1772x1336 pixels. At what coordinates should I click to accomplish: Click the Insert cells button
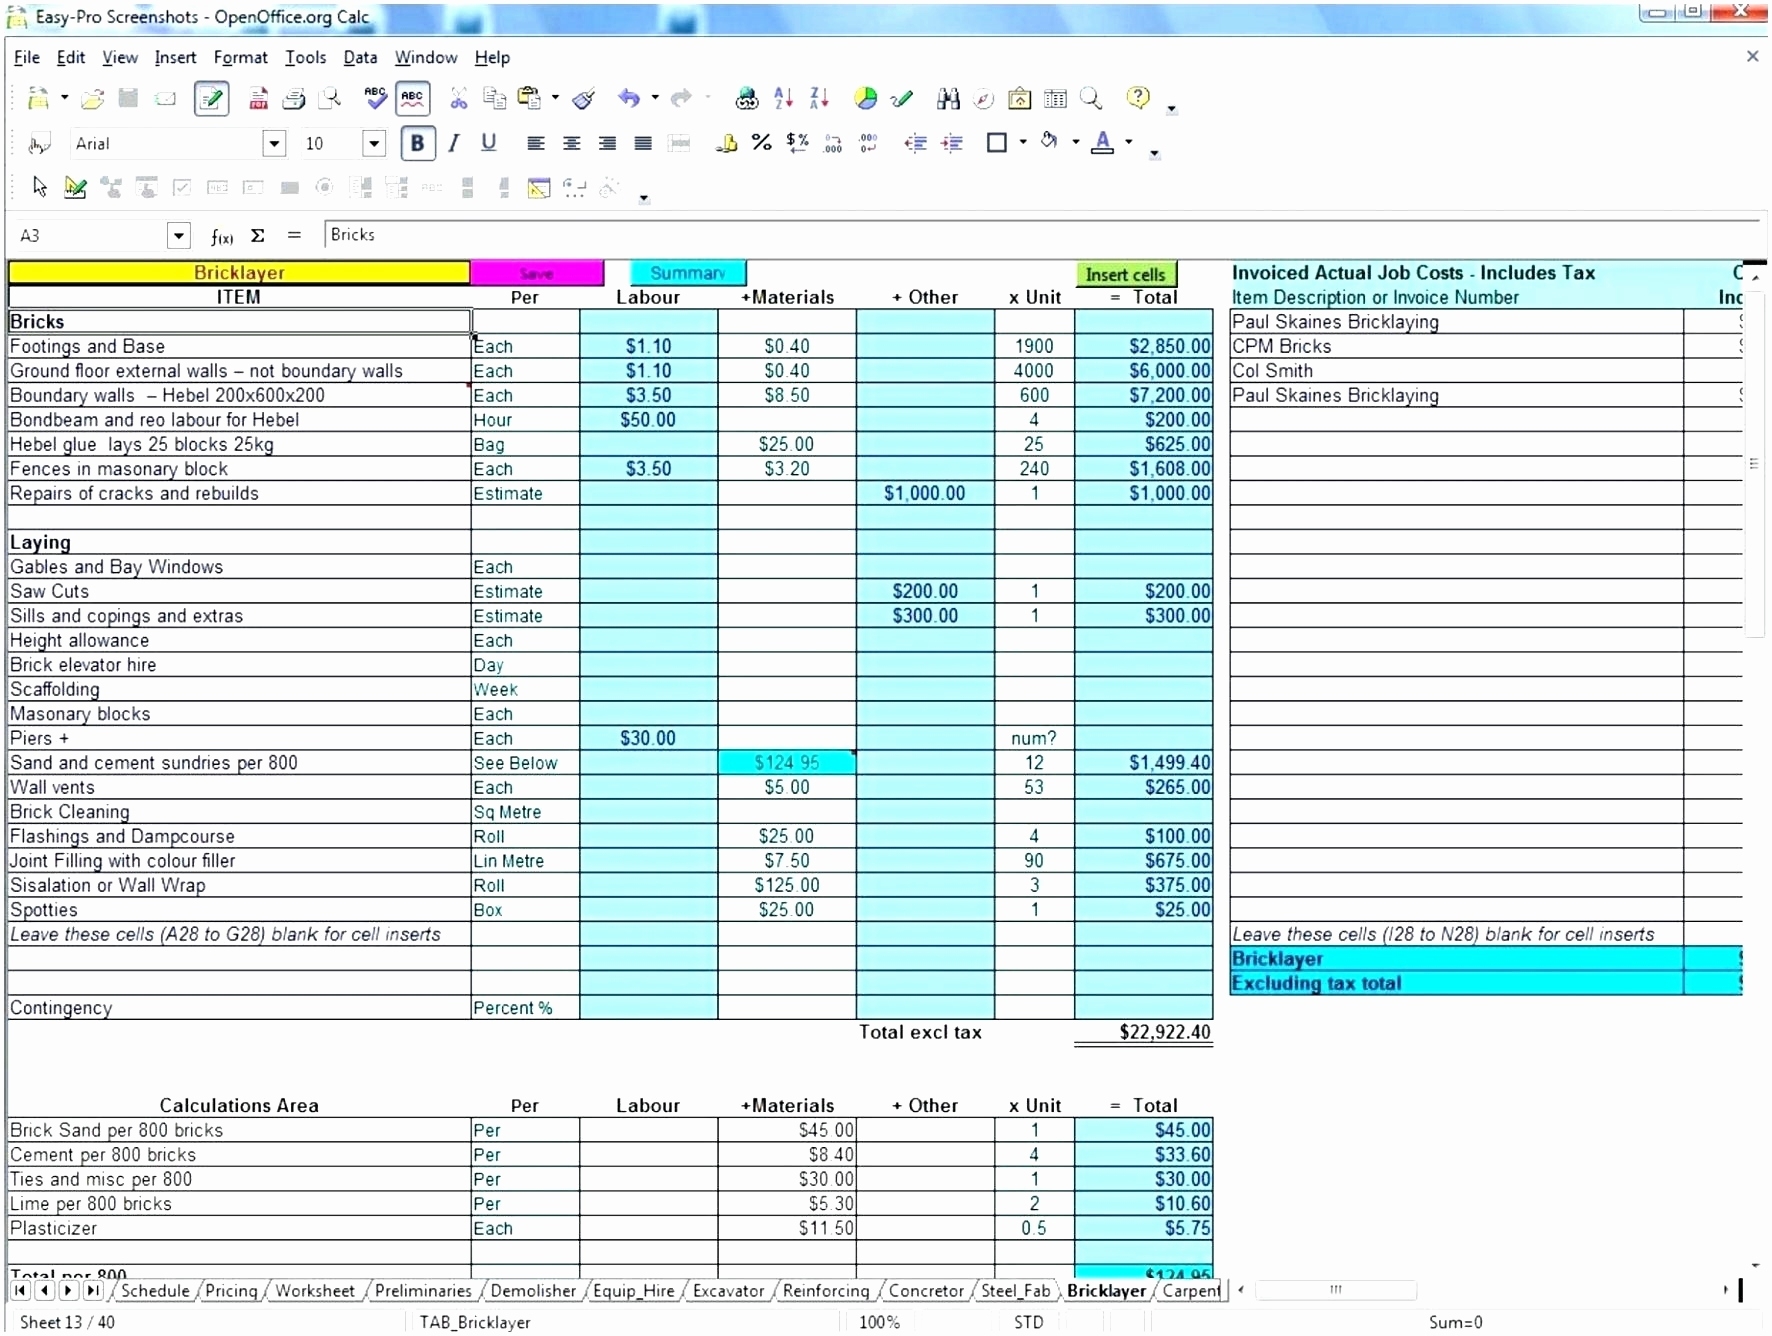(x=1126, y=273)
